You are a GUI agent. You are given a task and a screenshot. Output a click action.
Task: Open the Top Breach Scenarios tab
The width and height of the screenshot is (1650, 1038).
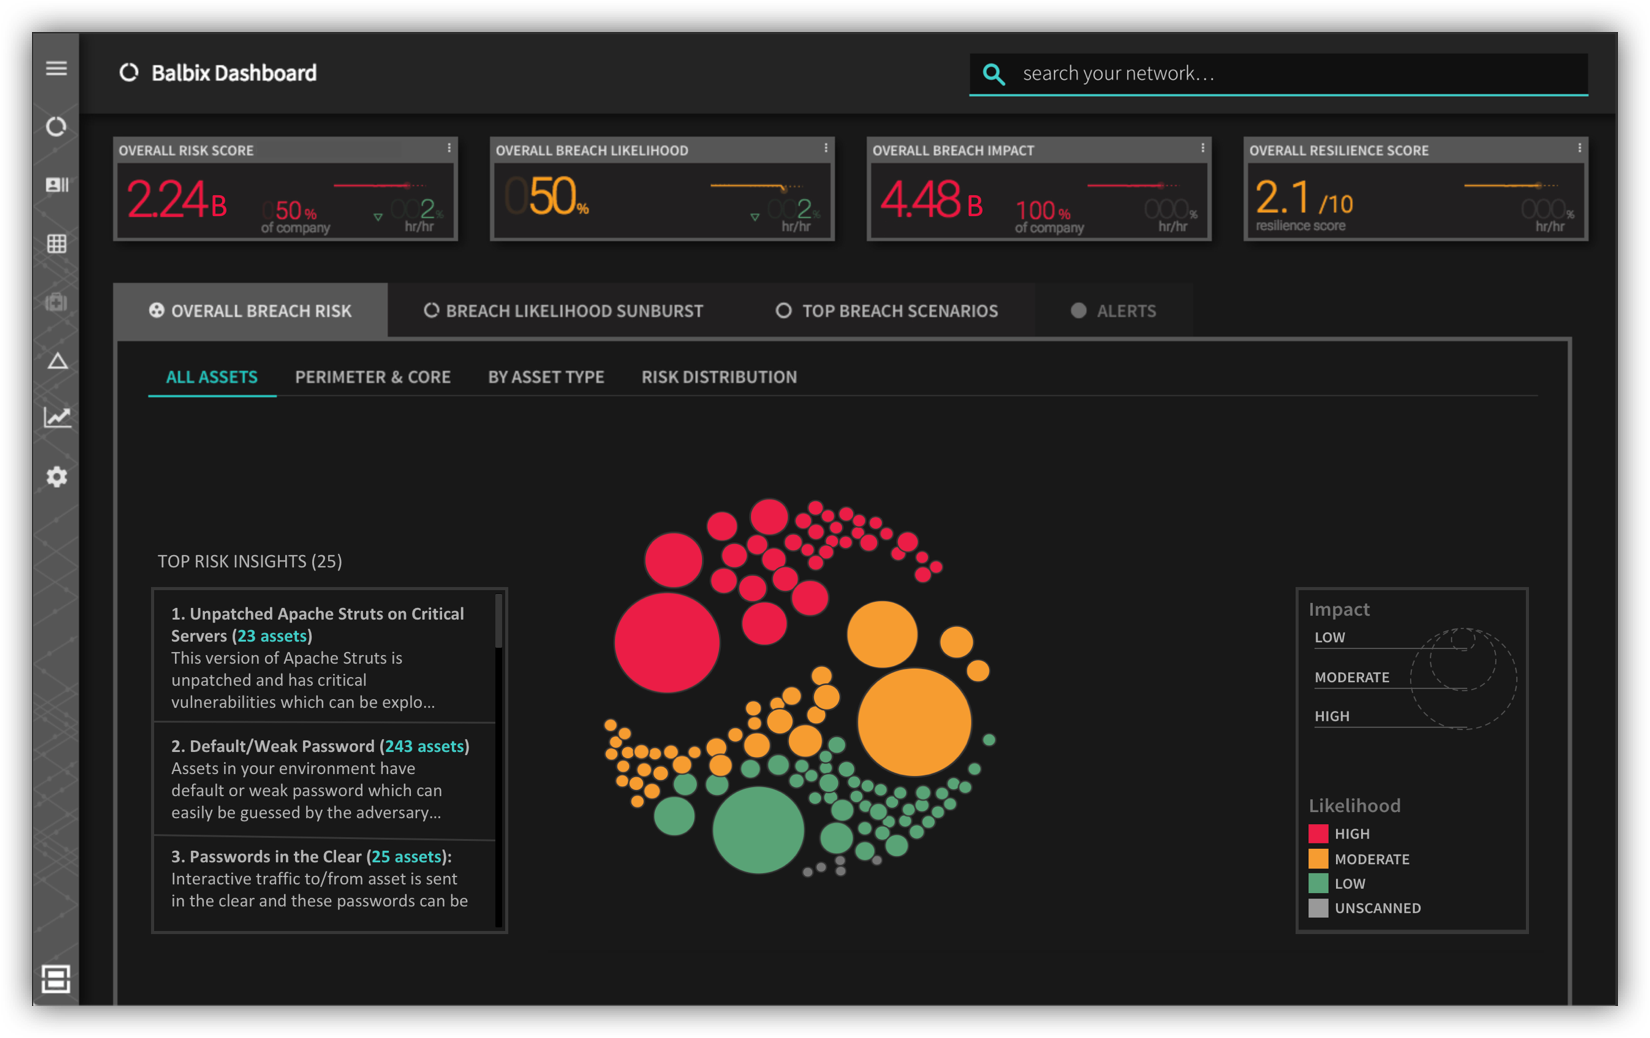click(x=887, y=311)
